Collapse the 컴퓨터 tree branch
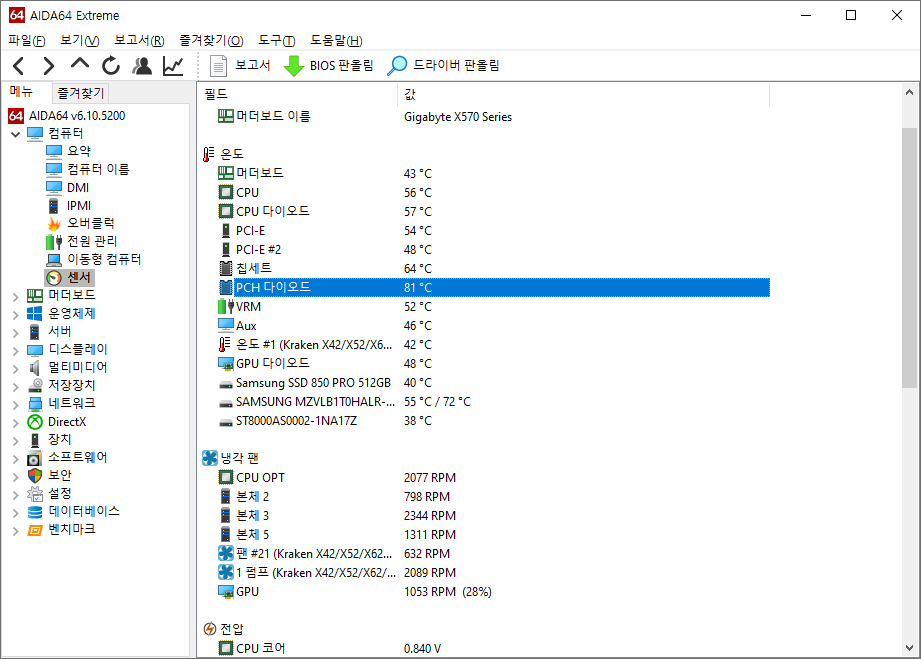 tap(14, 132)
